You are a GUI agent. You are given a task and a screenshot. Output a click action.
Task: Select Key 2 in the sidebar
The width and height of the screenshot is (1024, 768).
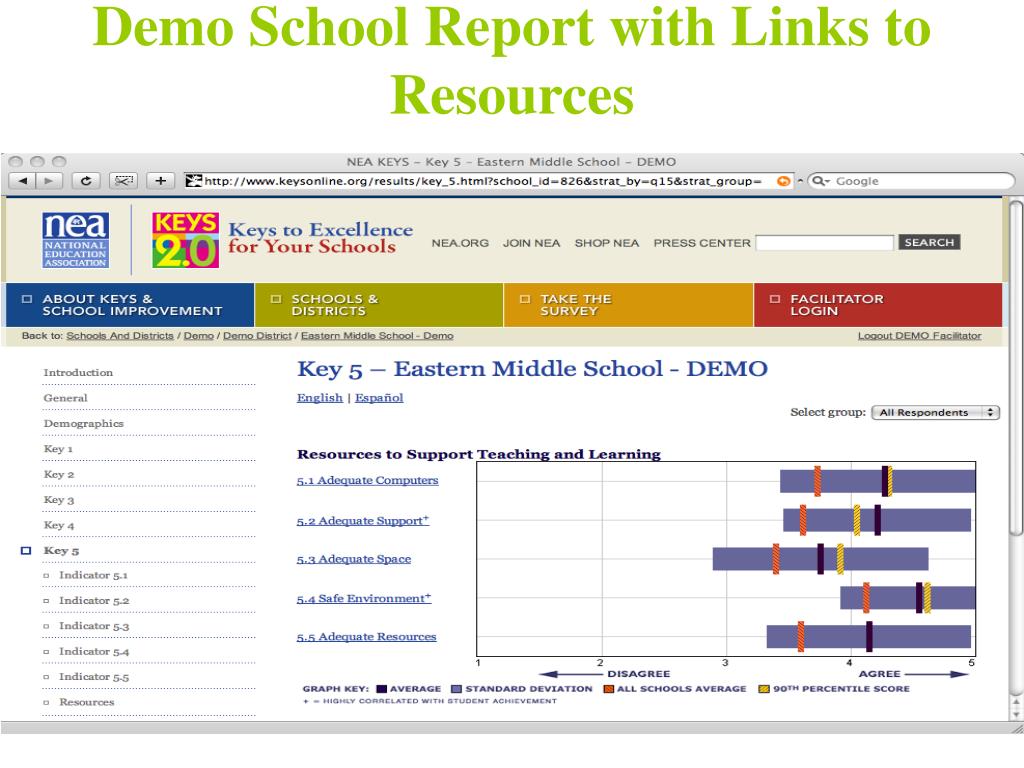(x=59, y=474)
